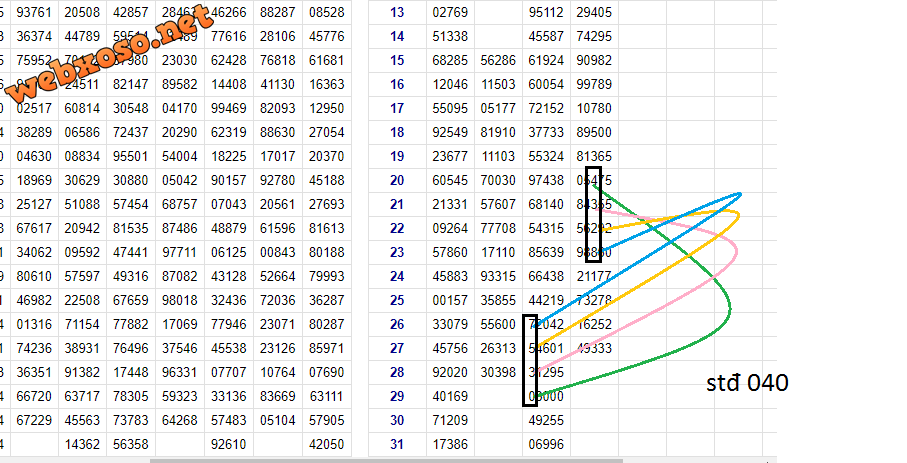
Task: Click the cell with value 21177
Action: click(x=594, y=275)
